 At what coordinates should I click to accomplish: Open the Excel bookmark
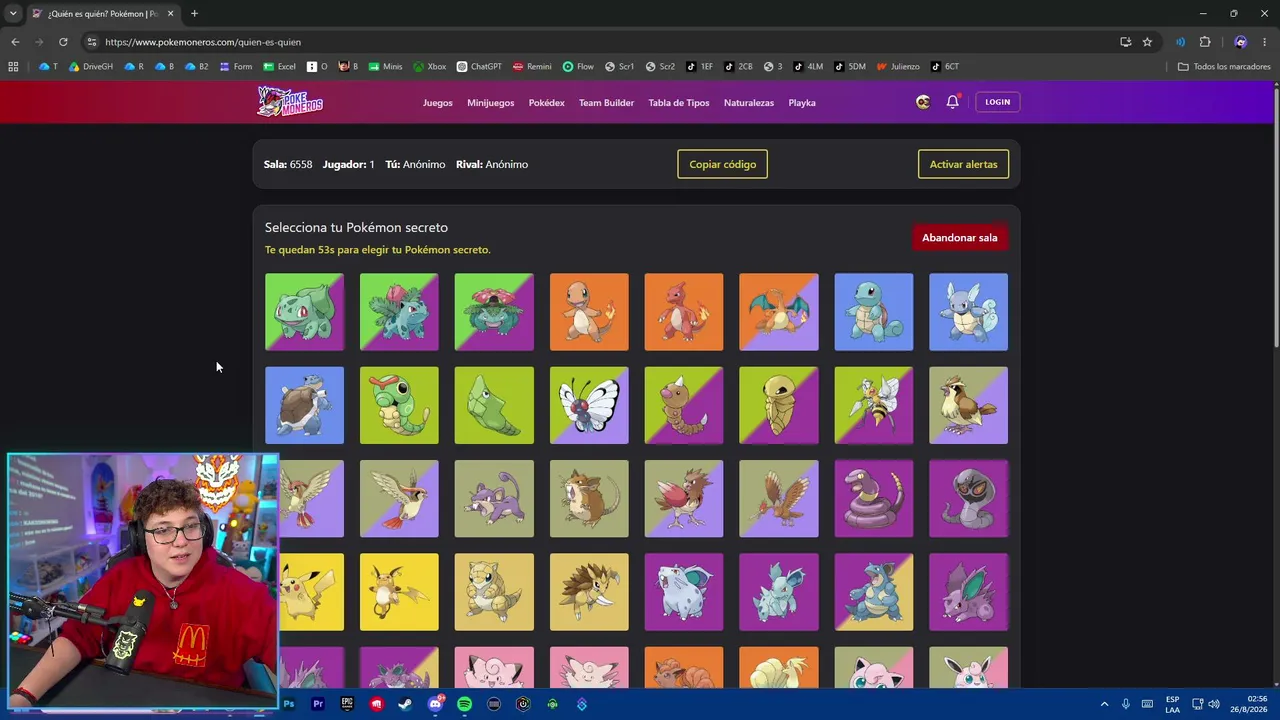tap(279, 67)
